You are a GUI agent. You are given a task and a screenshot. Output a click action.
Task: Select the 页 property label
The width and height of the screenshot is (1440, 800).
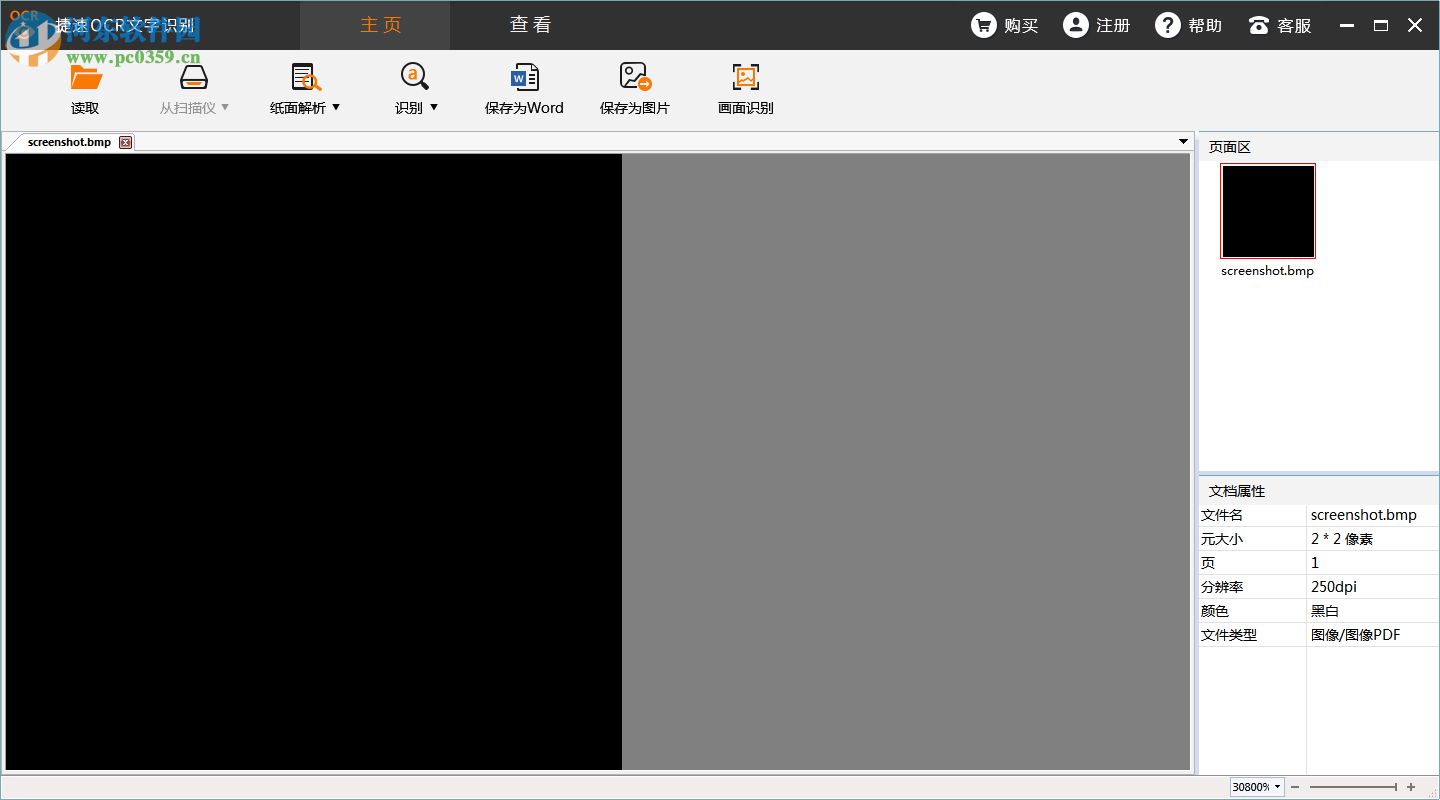[x=1208, y=563]
